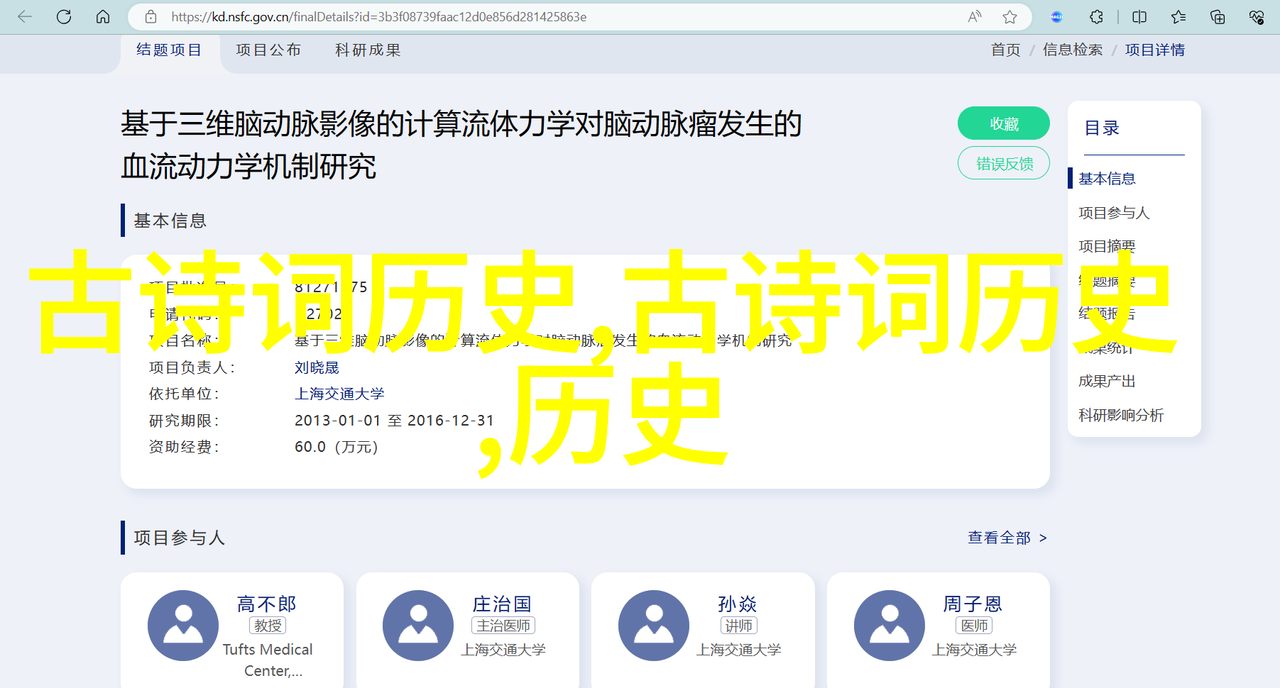This screenshot has width=1280, height=688.
Task: Jump to 项目参与人 in the 目录
Action: 1114,213
